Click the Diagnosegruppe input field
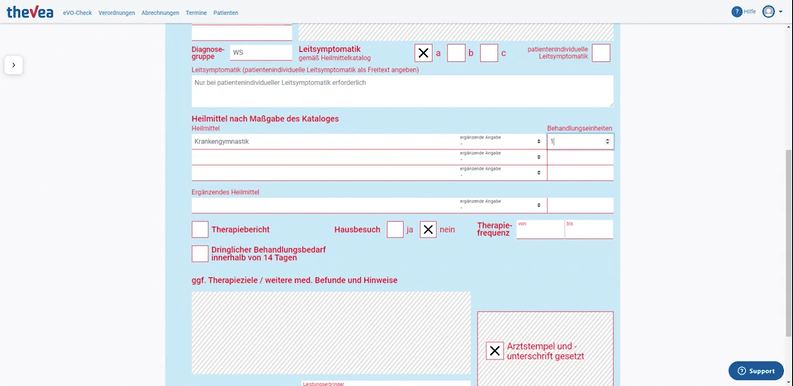Image resolution: width=793 pixels, height=386 pixels. 261,53
